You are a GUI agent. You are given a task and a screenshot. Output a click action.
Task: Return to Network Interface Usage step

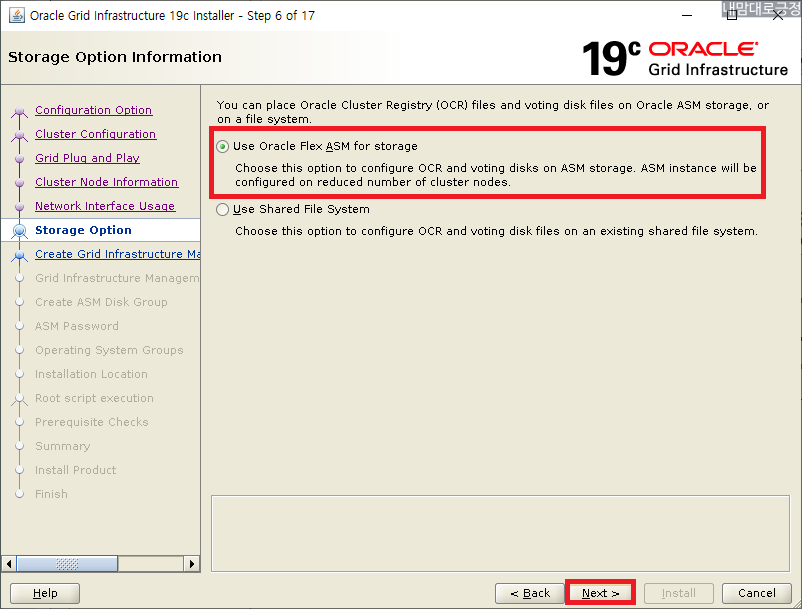[x=105, y=206]
